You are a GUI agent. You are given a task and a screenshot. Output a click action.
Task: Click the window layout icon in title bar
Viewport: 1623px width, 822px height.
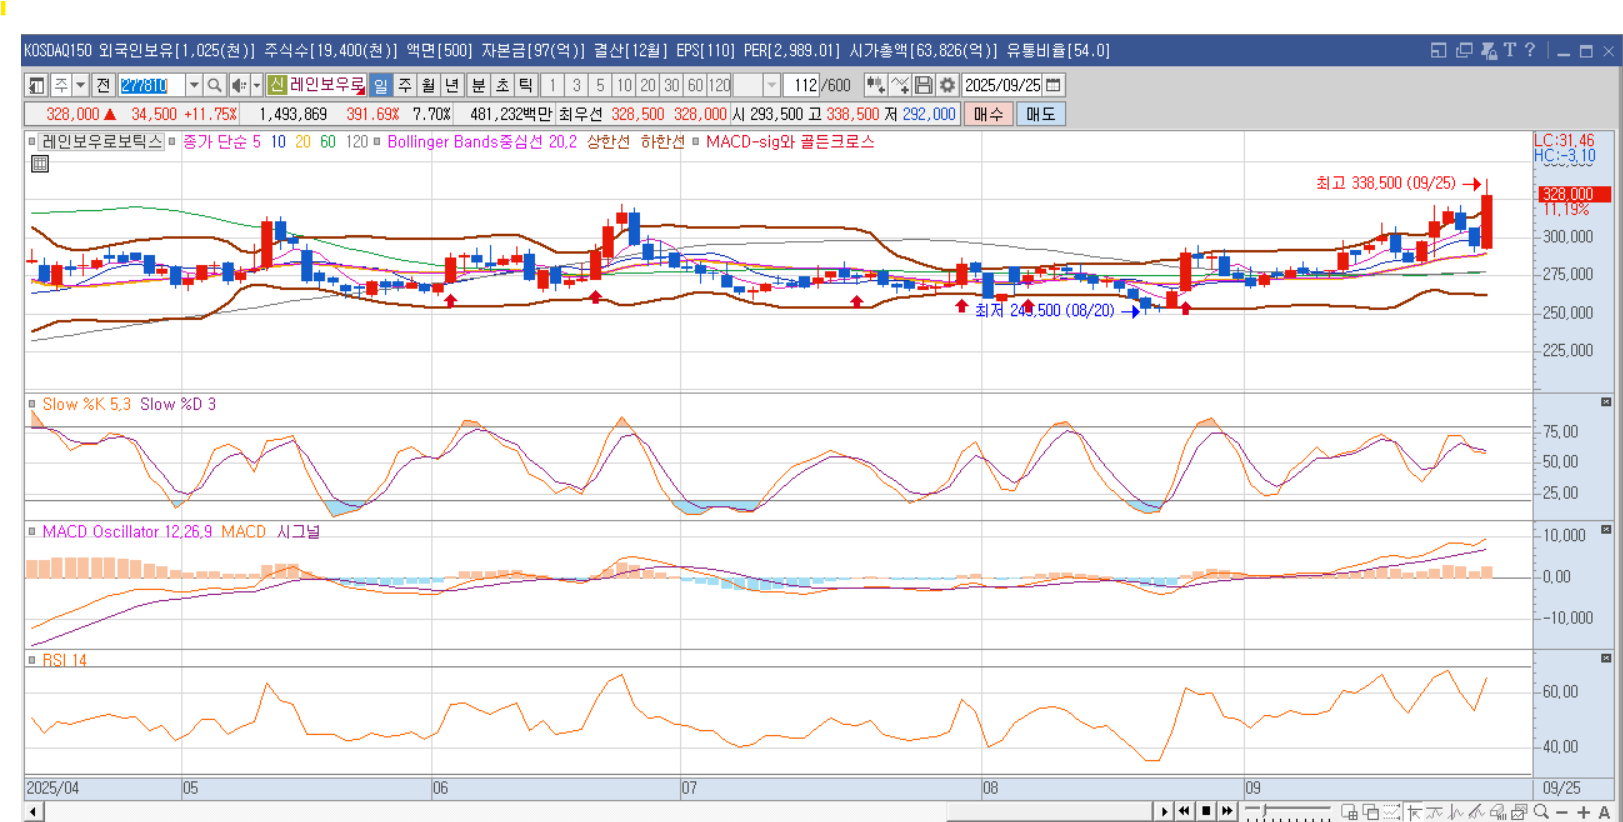click(x=1439, y=50)
